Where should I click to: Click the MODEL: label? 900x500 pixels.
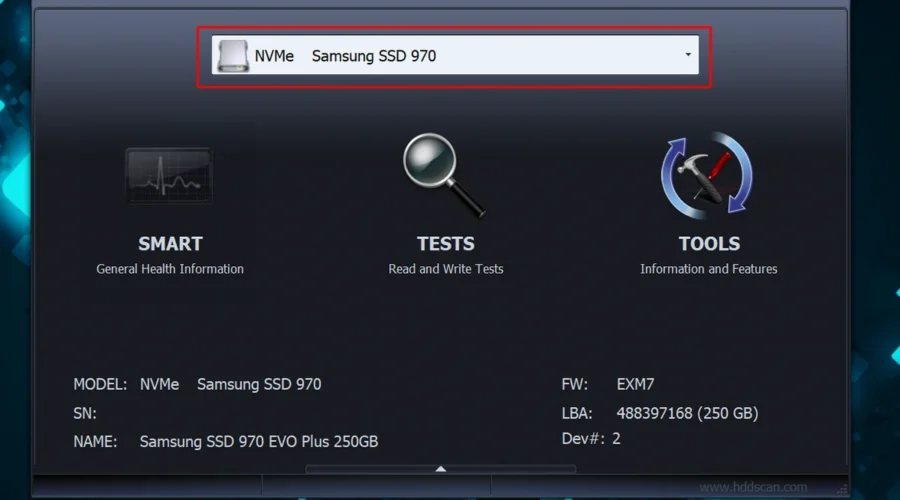100,385
